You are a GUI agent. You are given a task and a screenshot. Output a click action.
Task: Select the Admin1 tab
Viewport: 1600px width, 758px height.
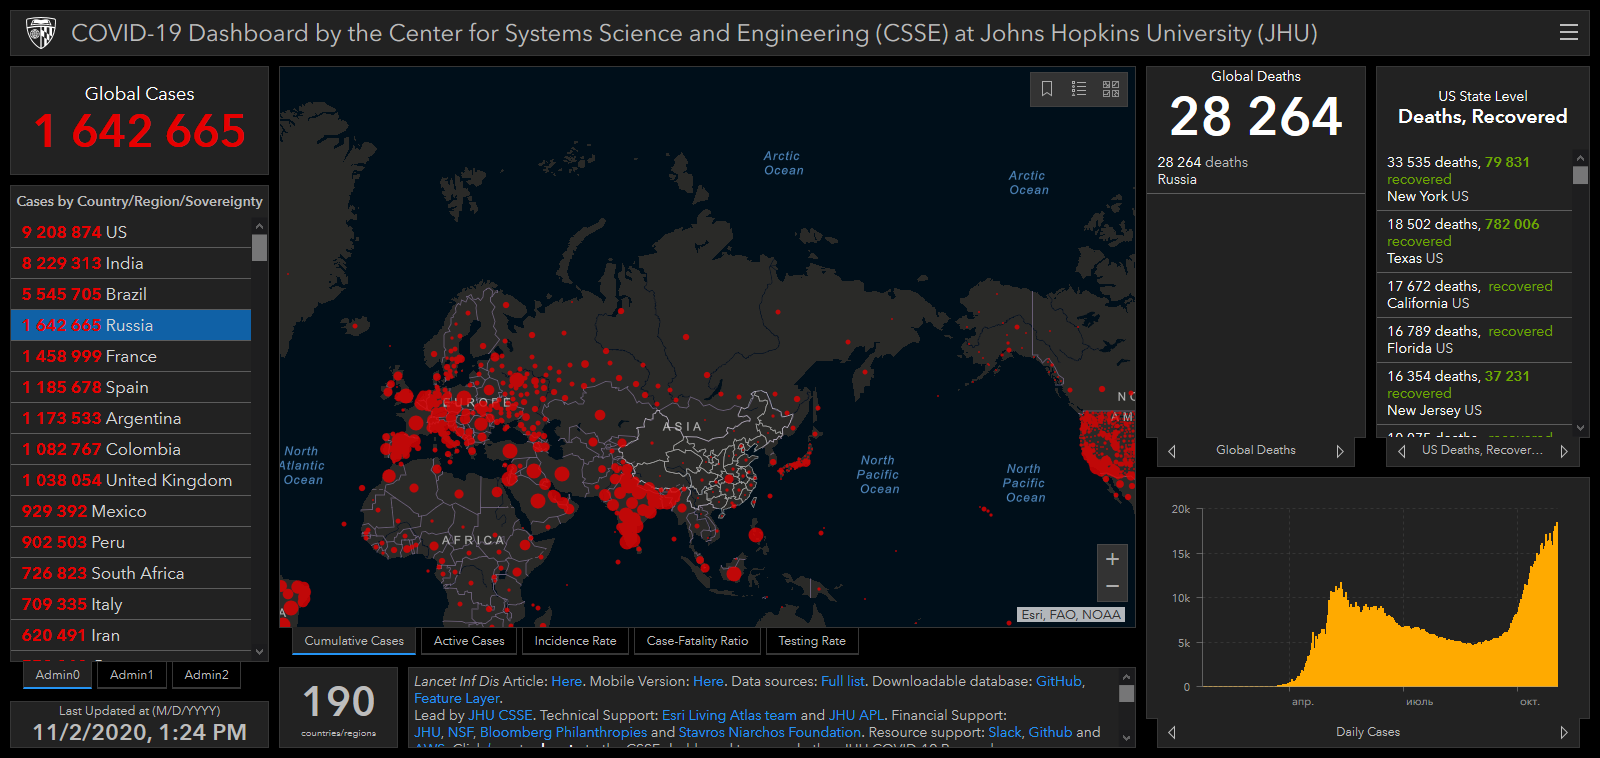(x=132, y=675)
